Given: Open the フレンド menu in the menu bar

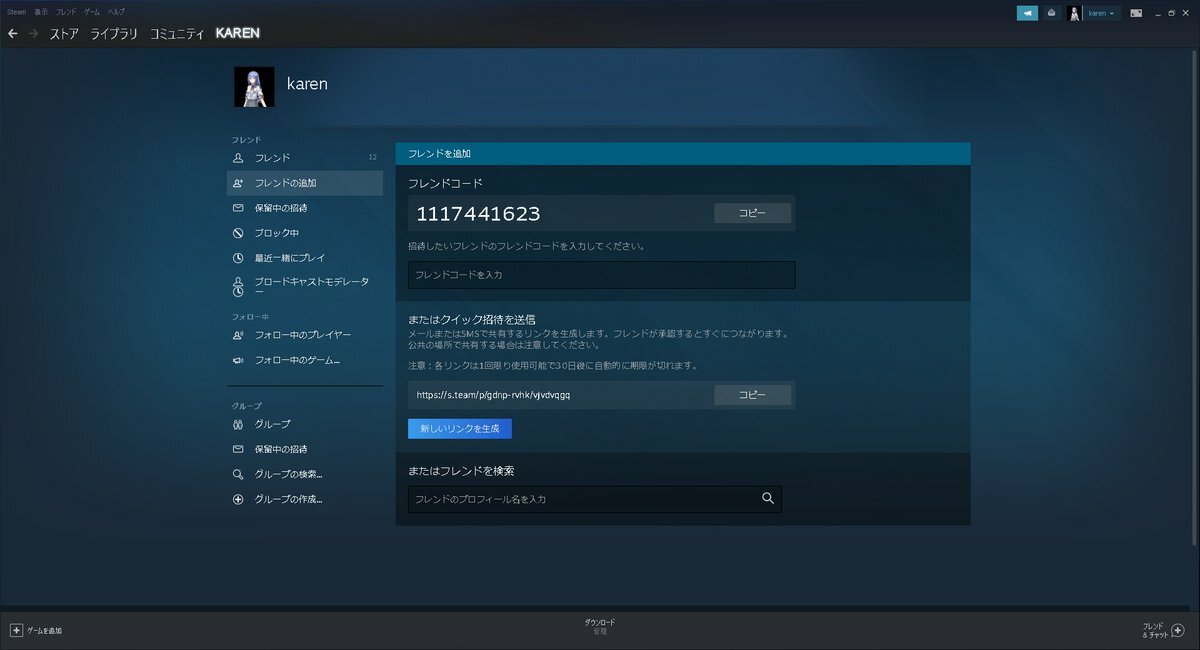Looking at the screenshot, I should point(66,11).
